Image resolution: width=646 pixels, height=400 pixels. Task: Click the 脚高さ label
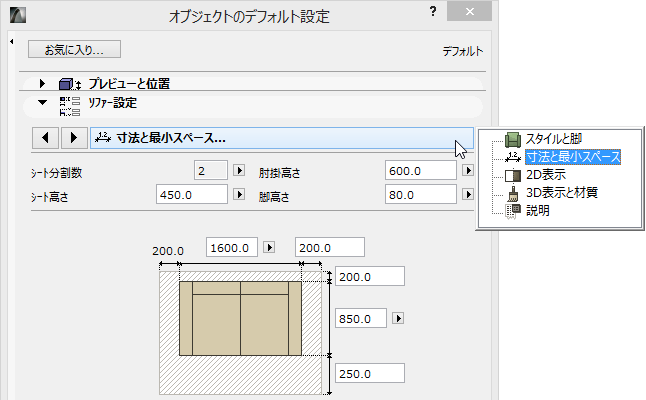tap(274, 197)
